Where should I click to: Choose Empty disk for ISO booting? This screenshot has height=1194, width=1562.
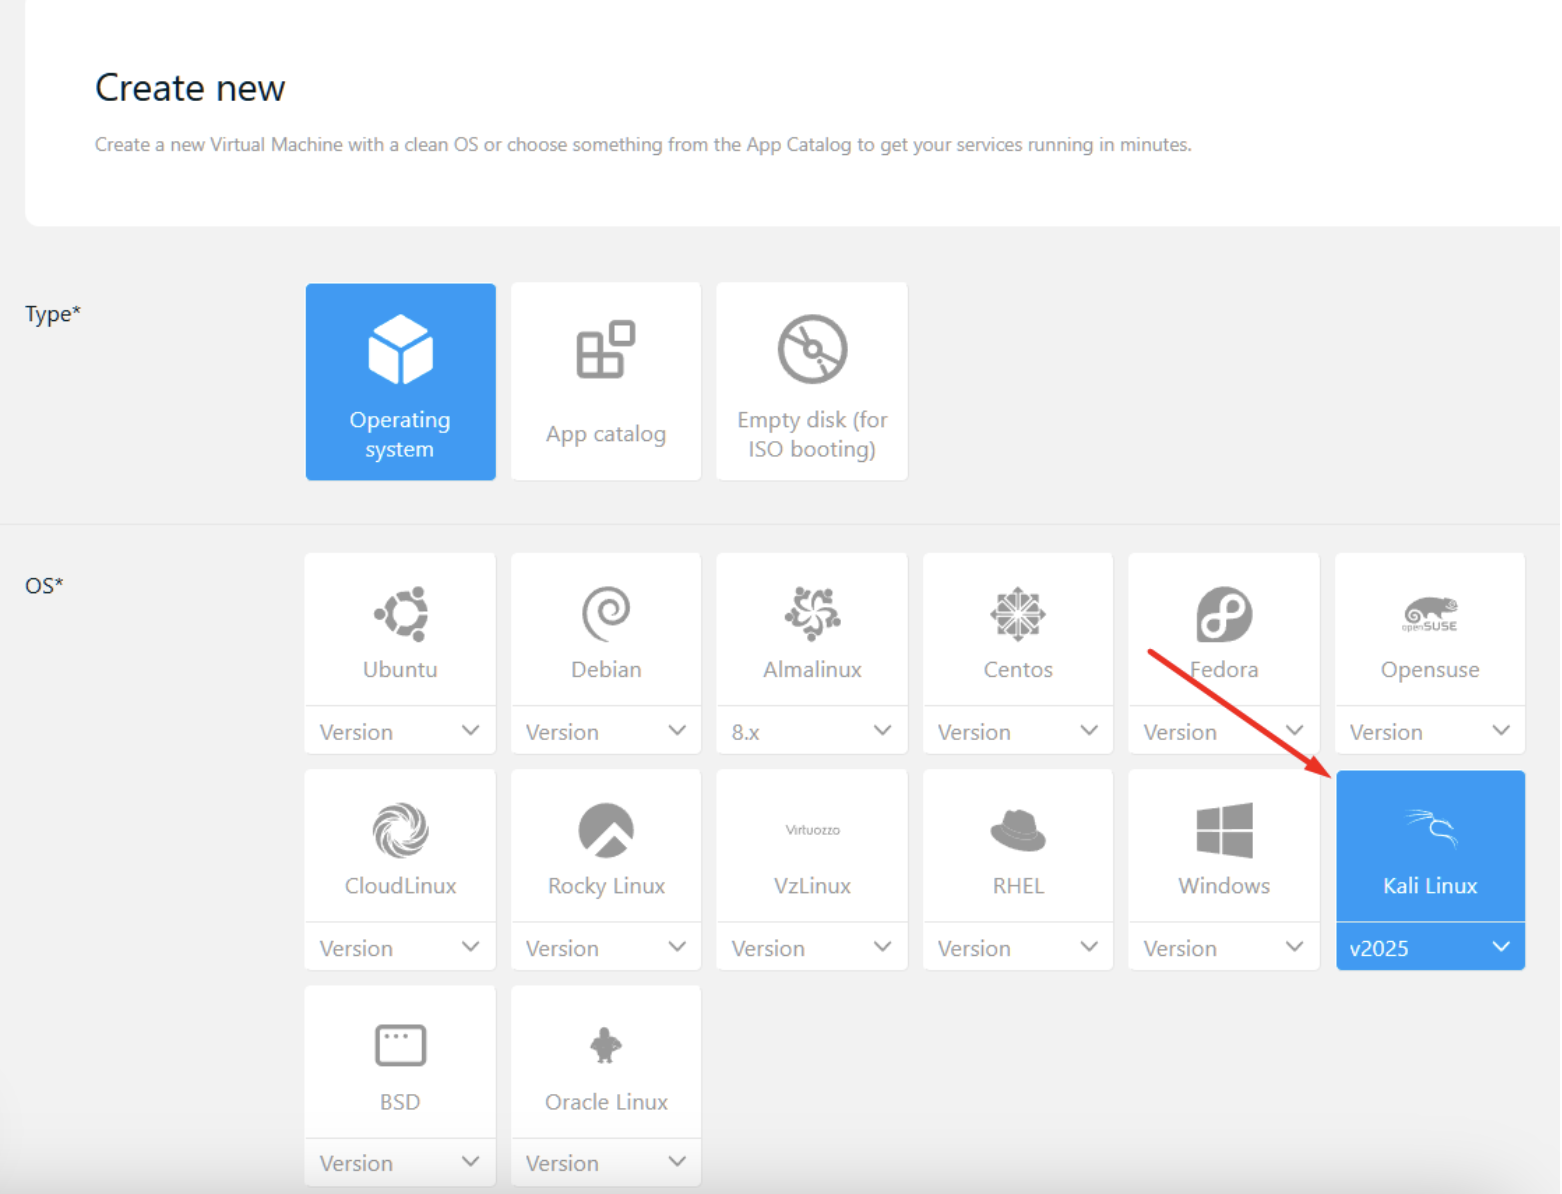click(x=812, y=382)
